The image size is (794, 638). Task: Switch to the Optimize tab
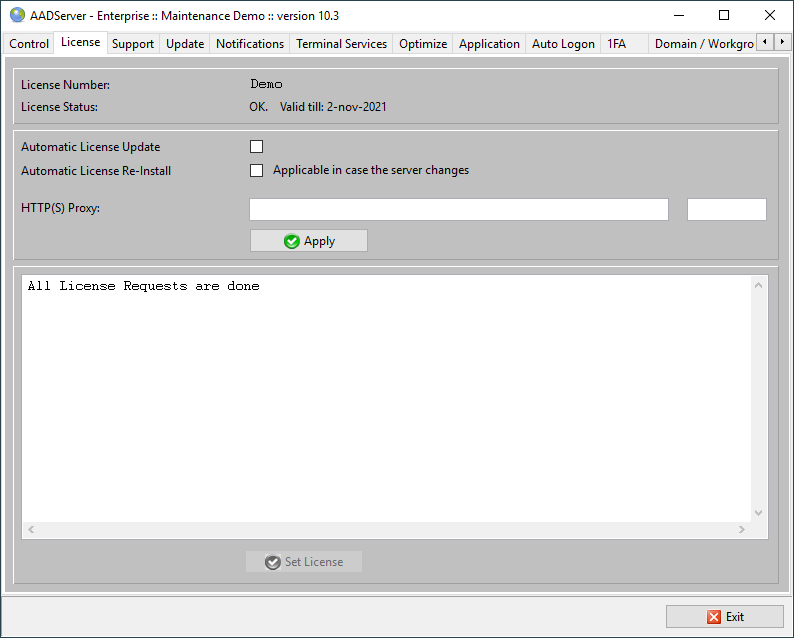coord(423,44)
